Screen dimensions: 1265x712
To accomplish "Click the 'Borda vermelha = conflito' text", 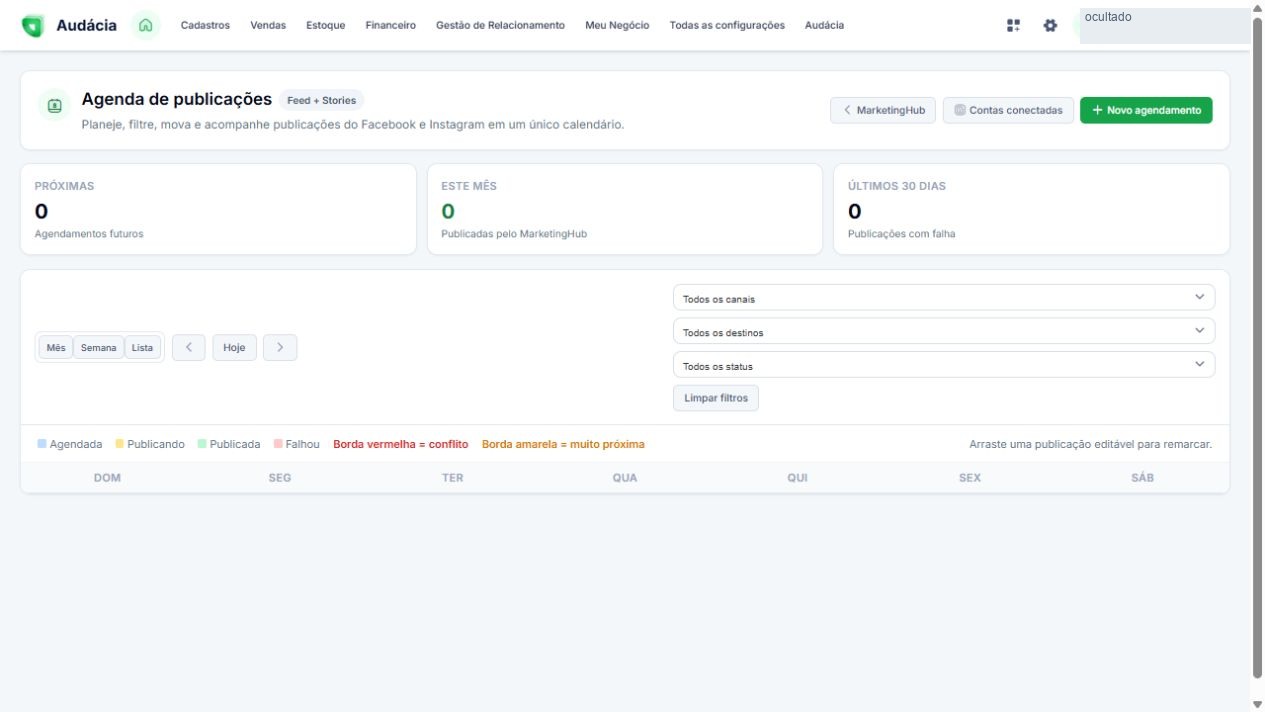I will coord(400,444).
